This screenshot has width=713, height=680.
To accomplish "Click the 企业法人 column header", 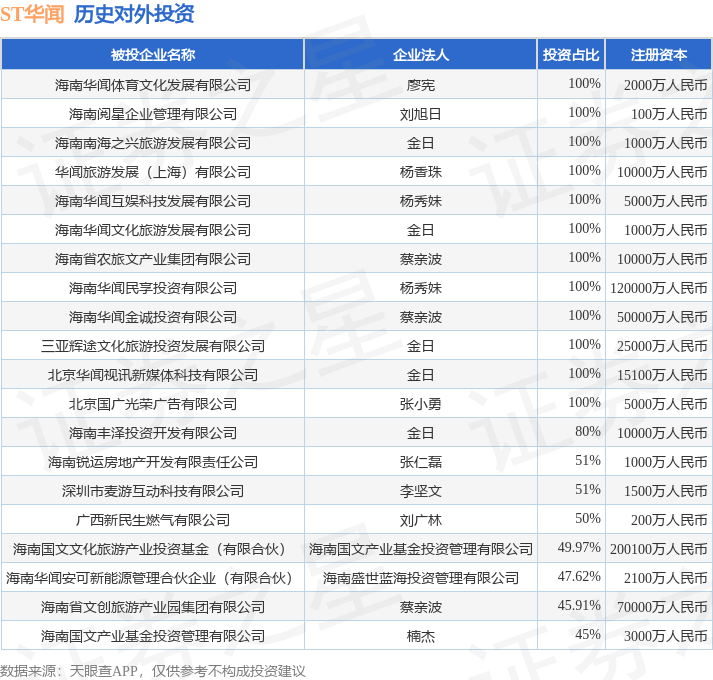I will pos(421,55).
